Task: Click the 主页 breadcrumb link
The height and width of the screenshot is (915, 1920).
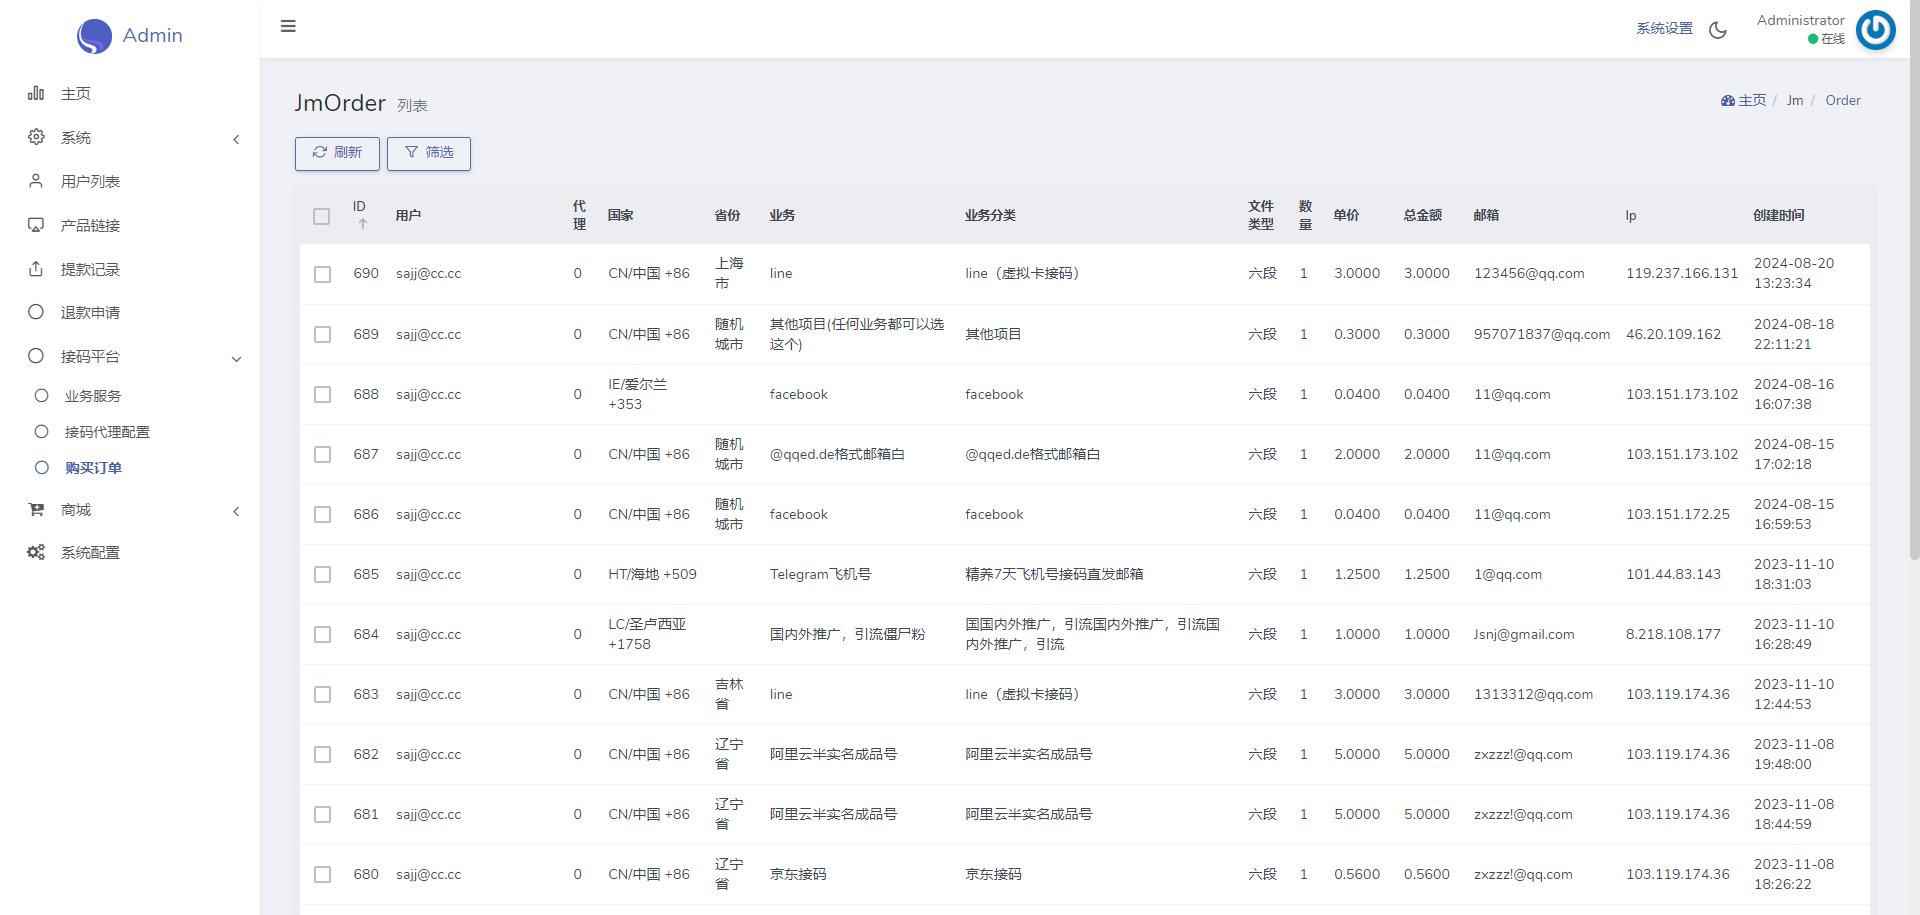Action: pos(1744,101)
